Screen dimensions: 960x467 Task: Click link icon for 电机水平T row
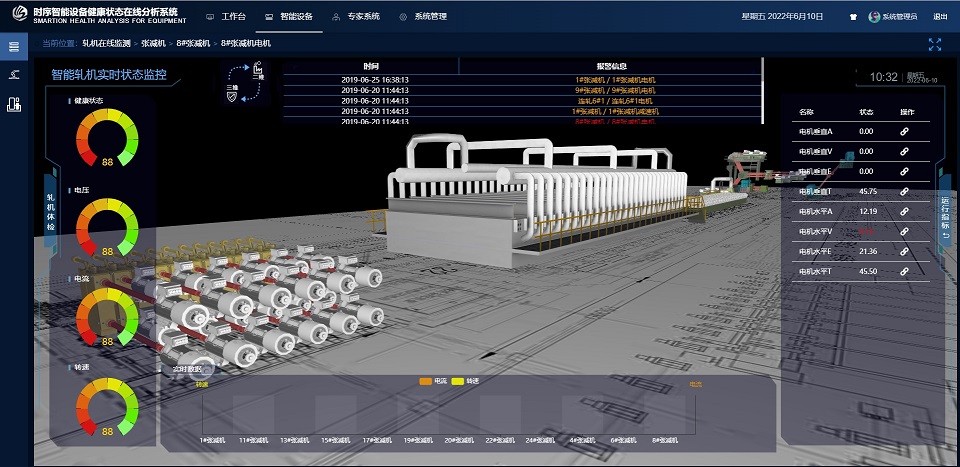904,271
